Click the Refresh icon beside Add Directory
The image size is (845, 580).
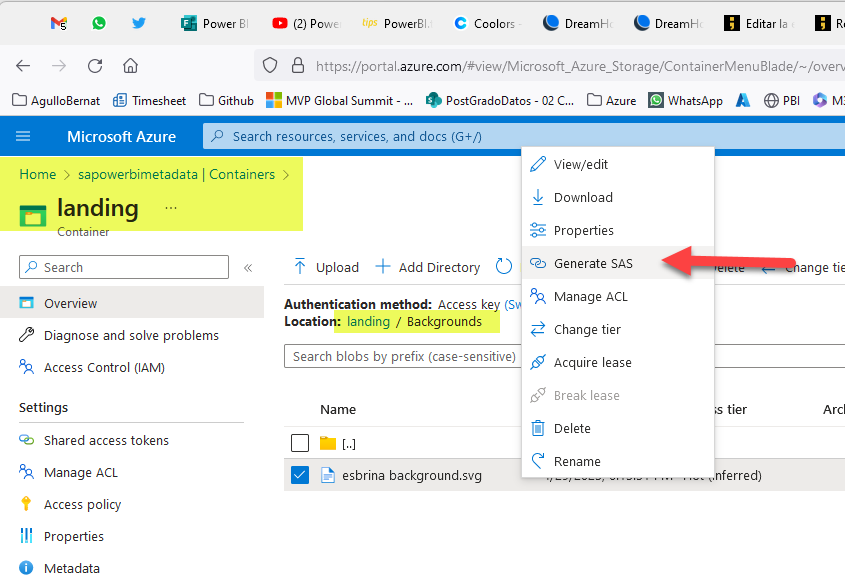504,267
